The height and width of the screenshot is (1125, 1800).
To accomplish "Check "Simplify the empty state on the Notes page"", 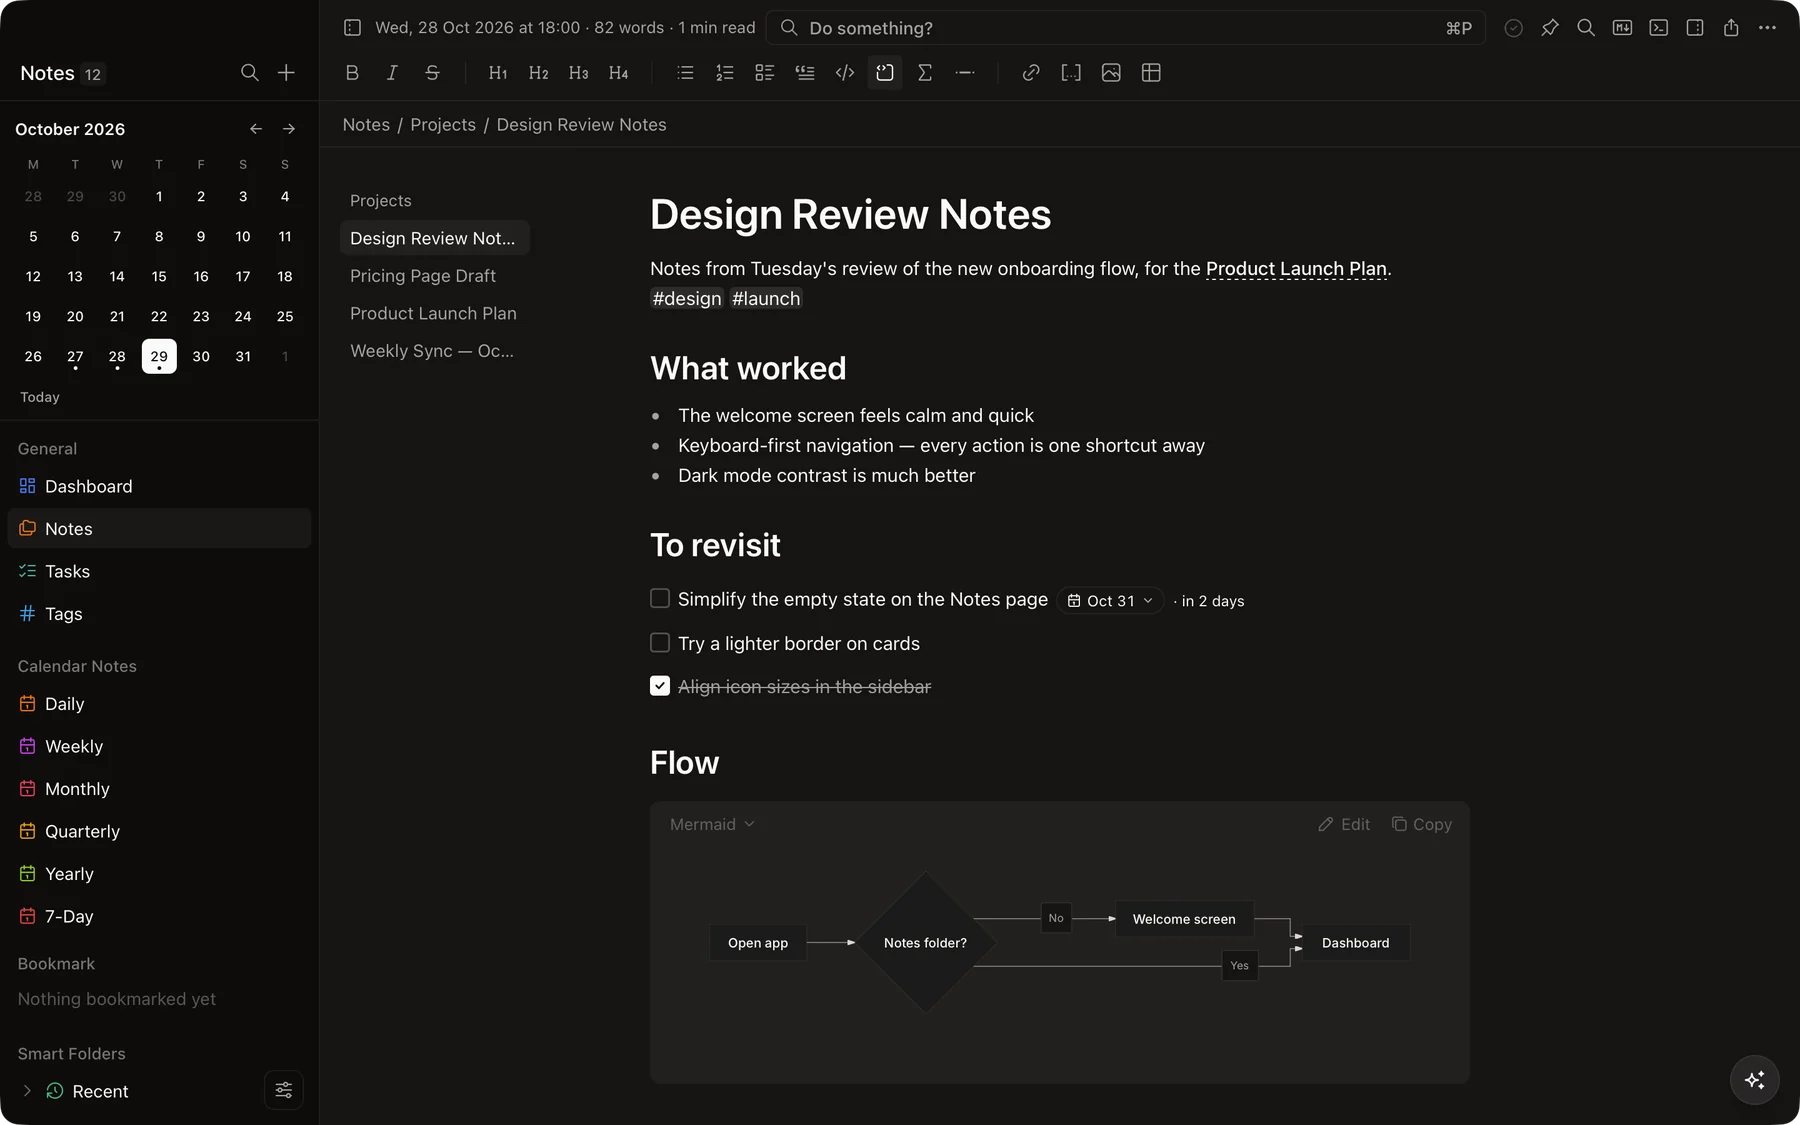I will tap(660, 598).
